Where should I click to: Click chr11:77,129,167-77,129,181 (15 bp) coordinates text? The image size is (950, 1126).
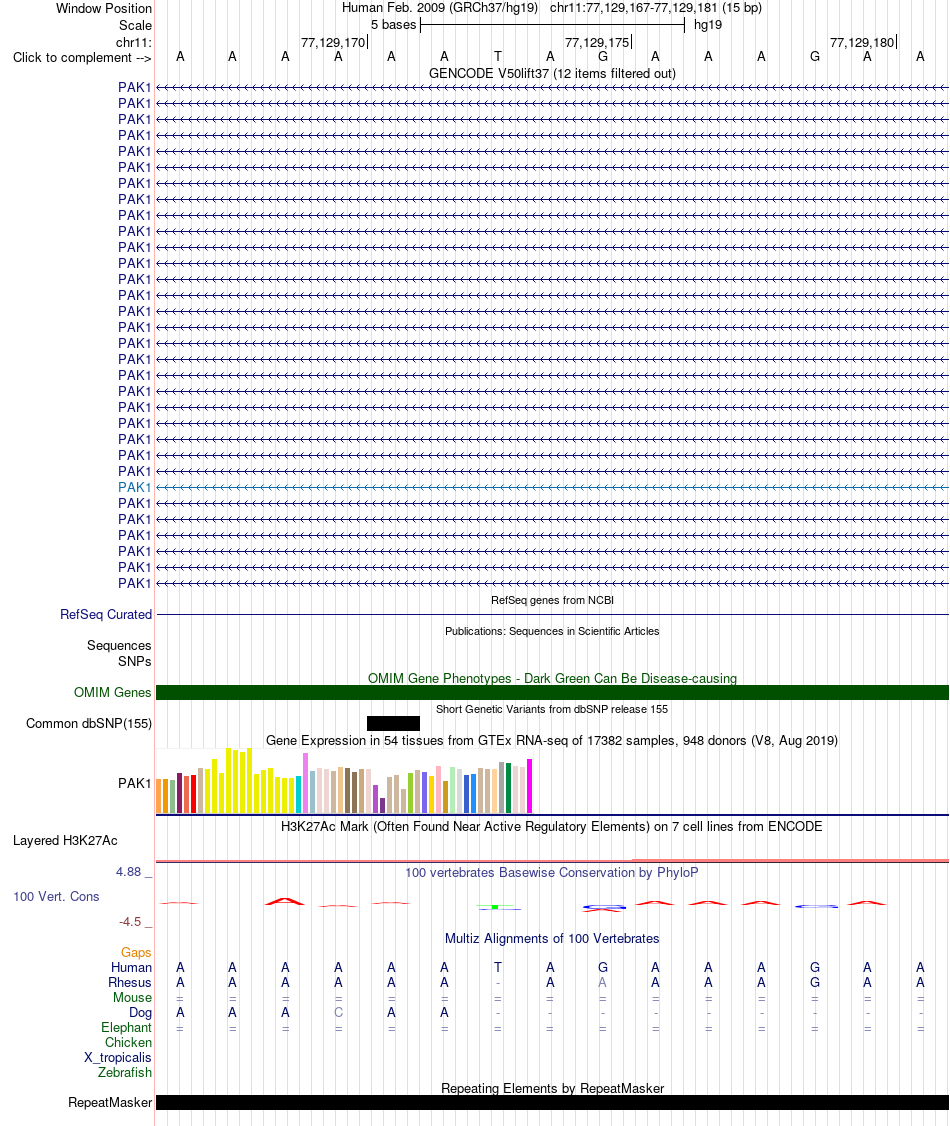(656, 8)
